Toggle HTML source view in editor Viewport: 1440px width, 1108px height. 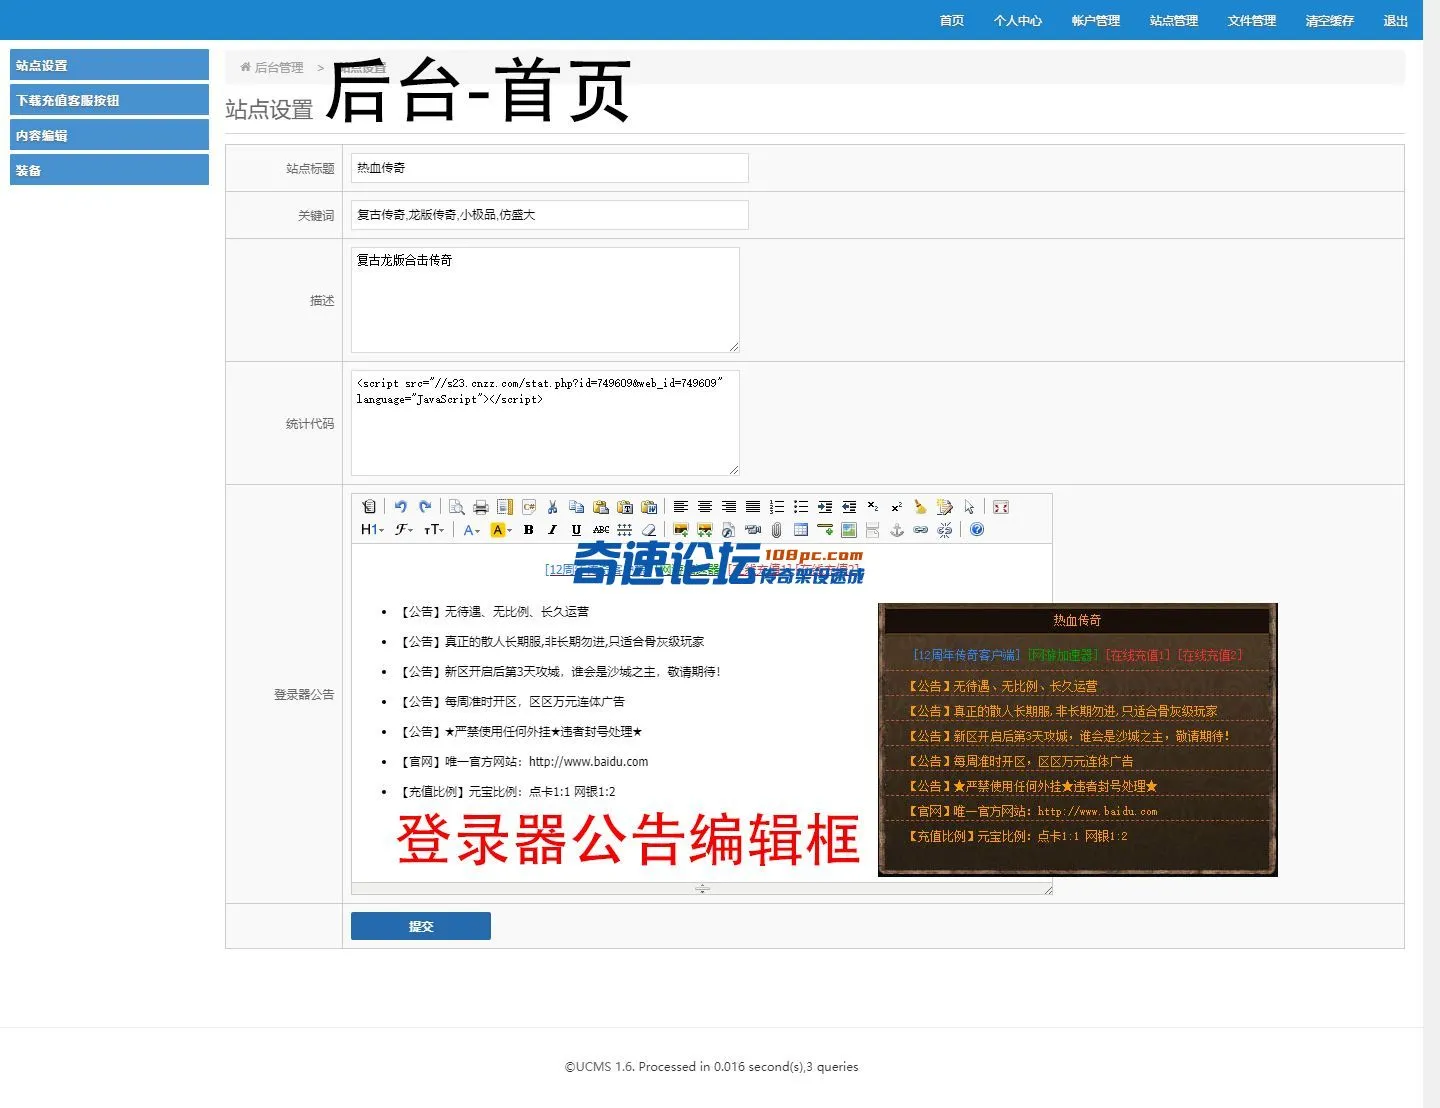click(x=368, y=507)
